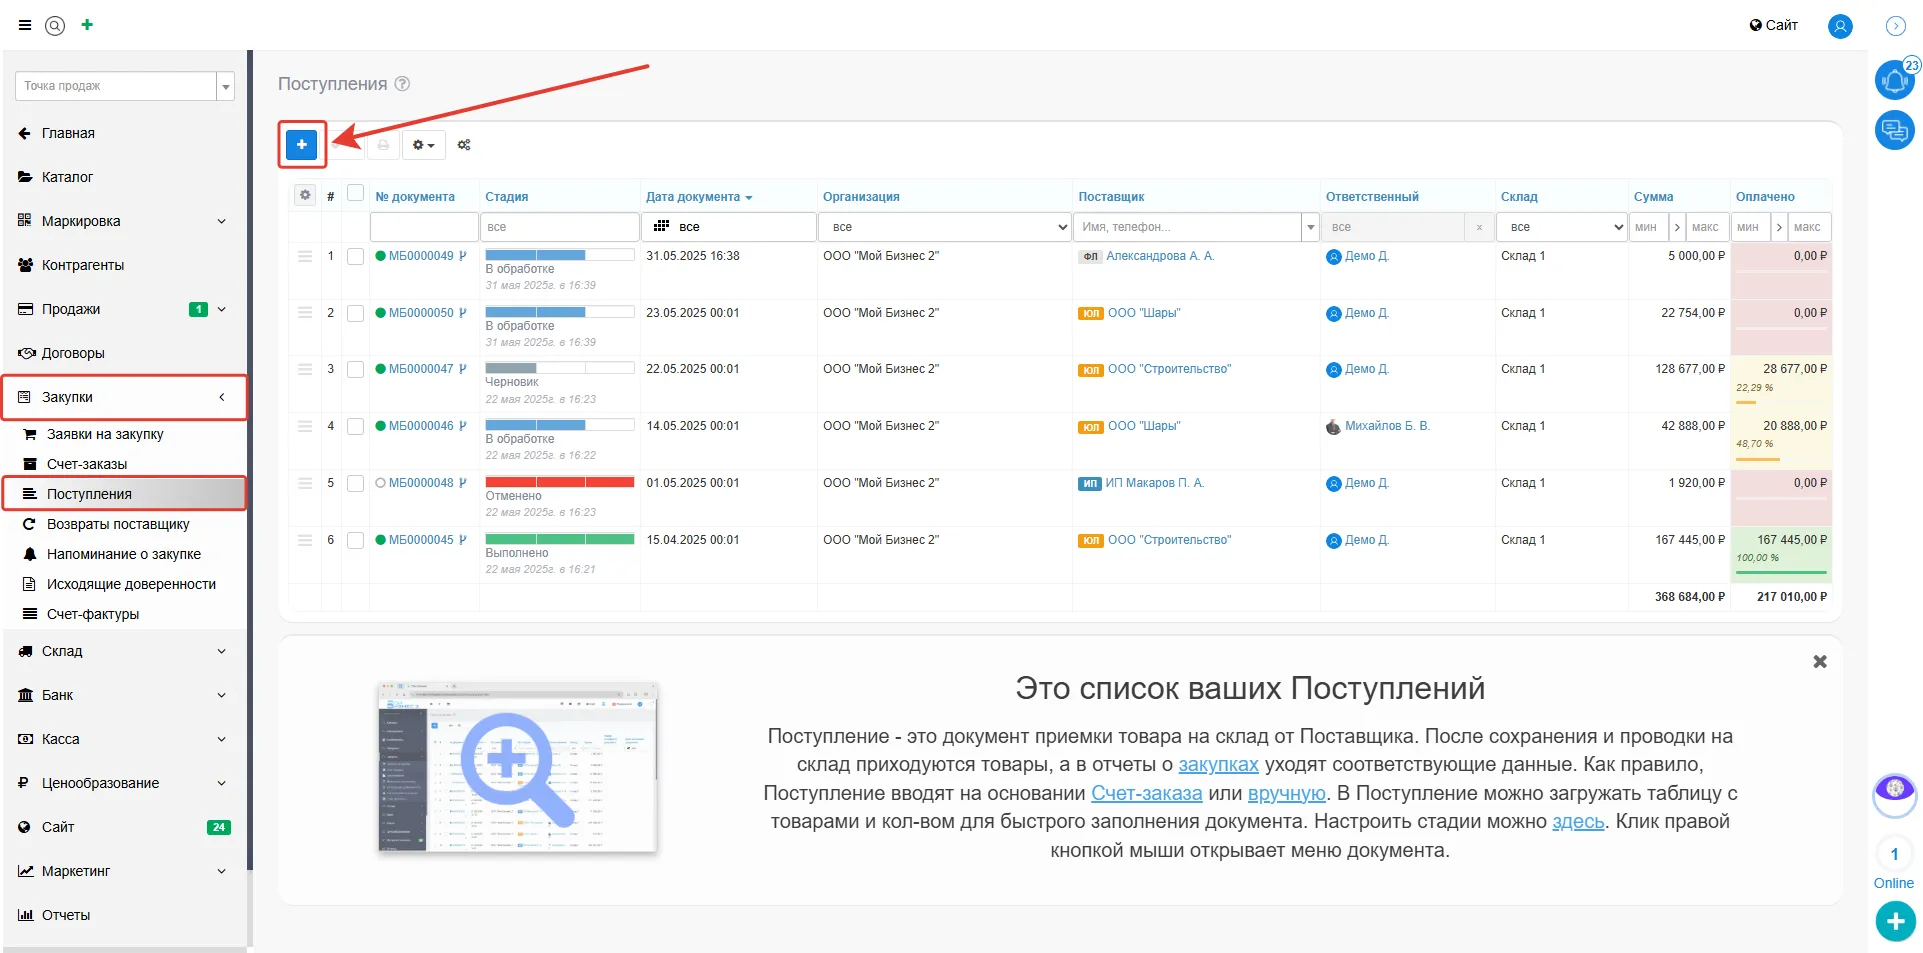Expand the Точка продаж dropdown
1923x953 pixels.
(225, 87)
